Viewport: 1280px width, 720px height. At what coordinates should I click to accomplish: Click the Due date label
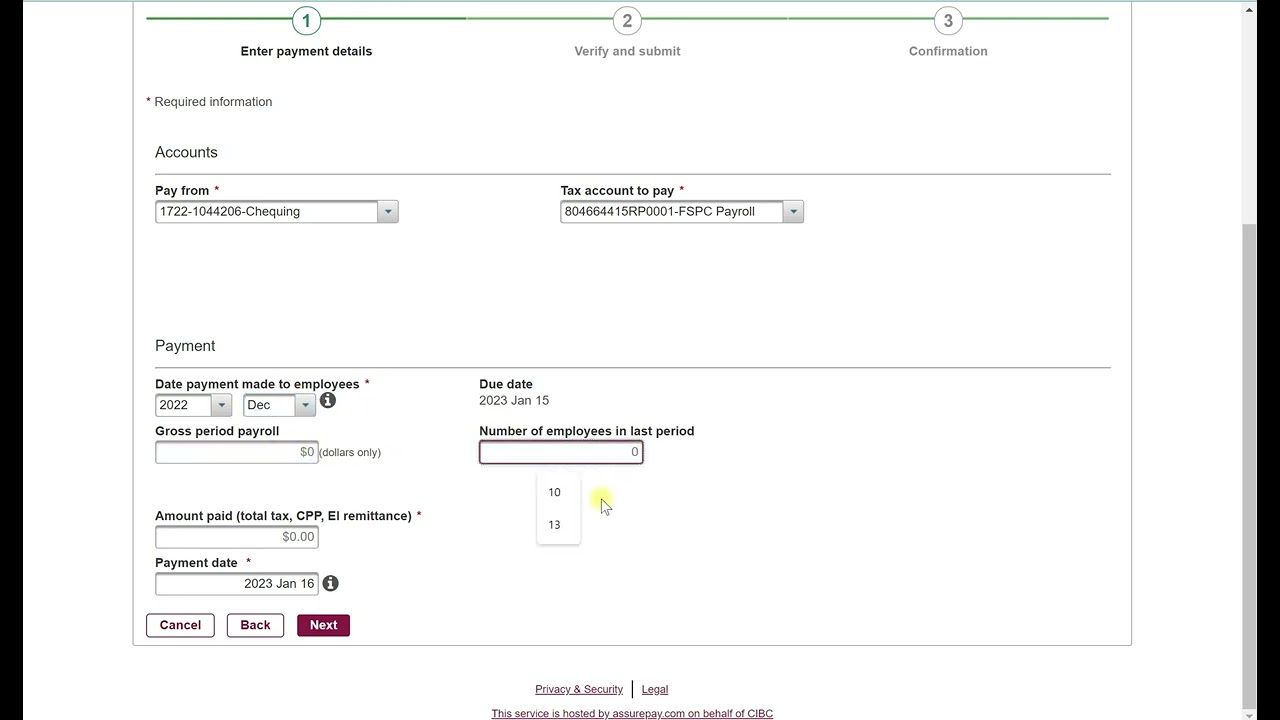(506, 384)
